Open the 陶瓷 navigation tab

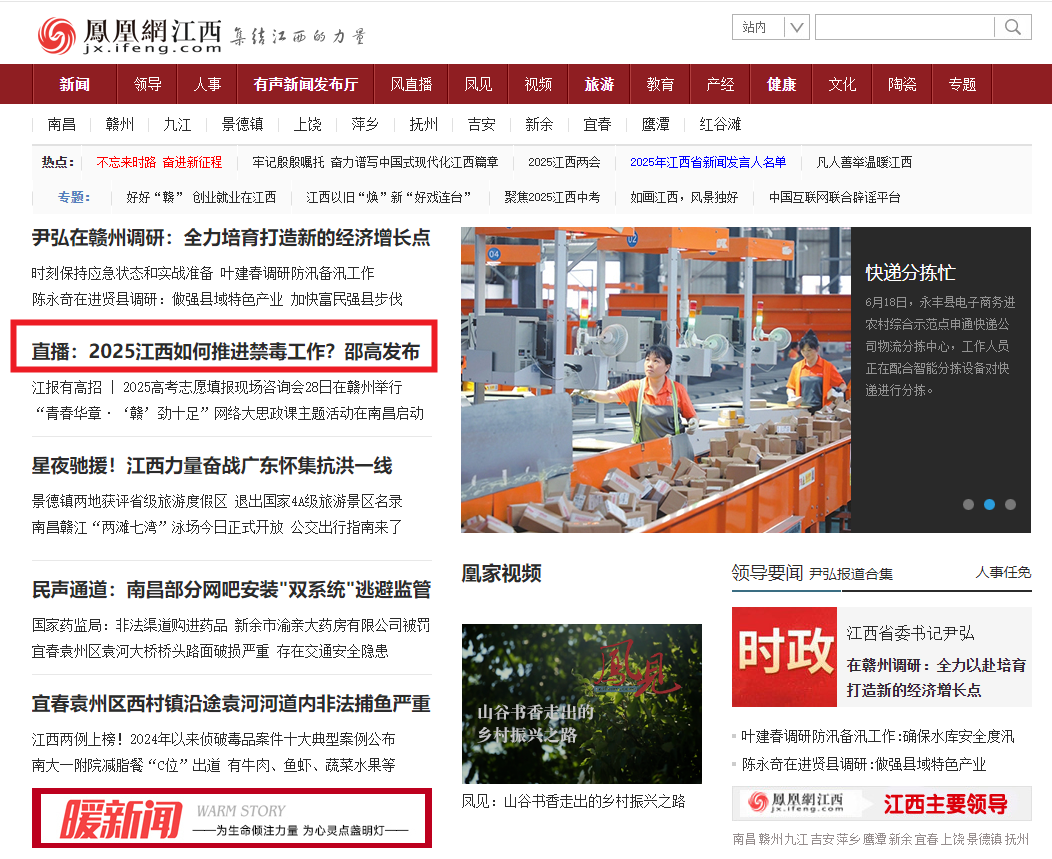(902, 85)
